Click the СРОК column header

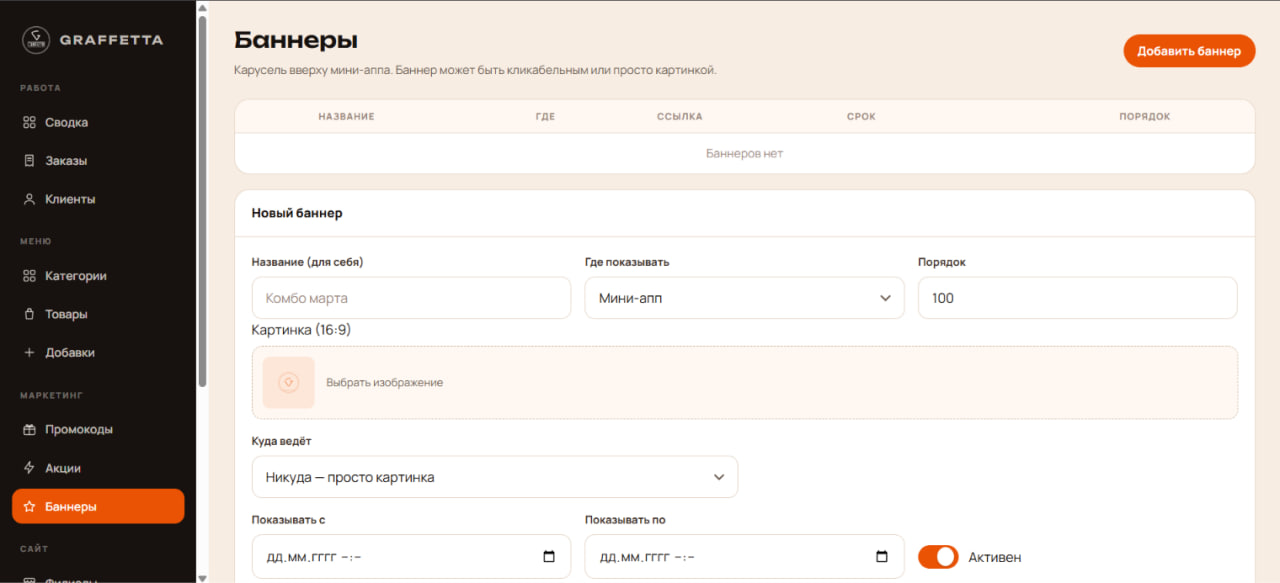[861, 117]
